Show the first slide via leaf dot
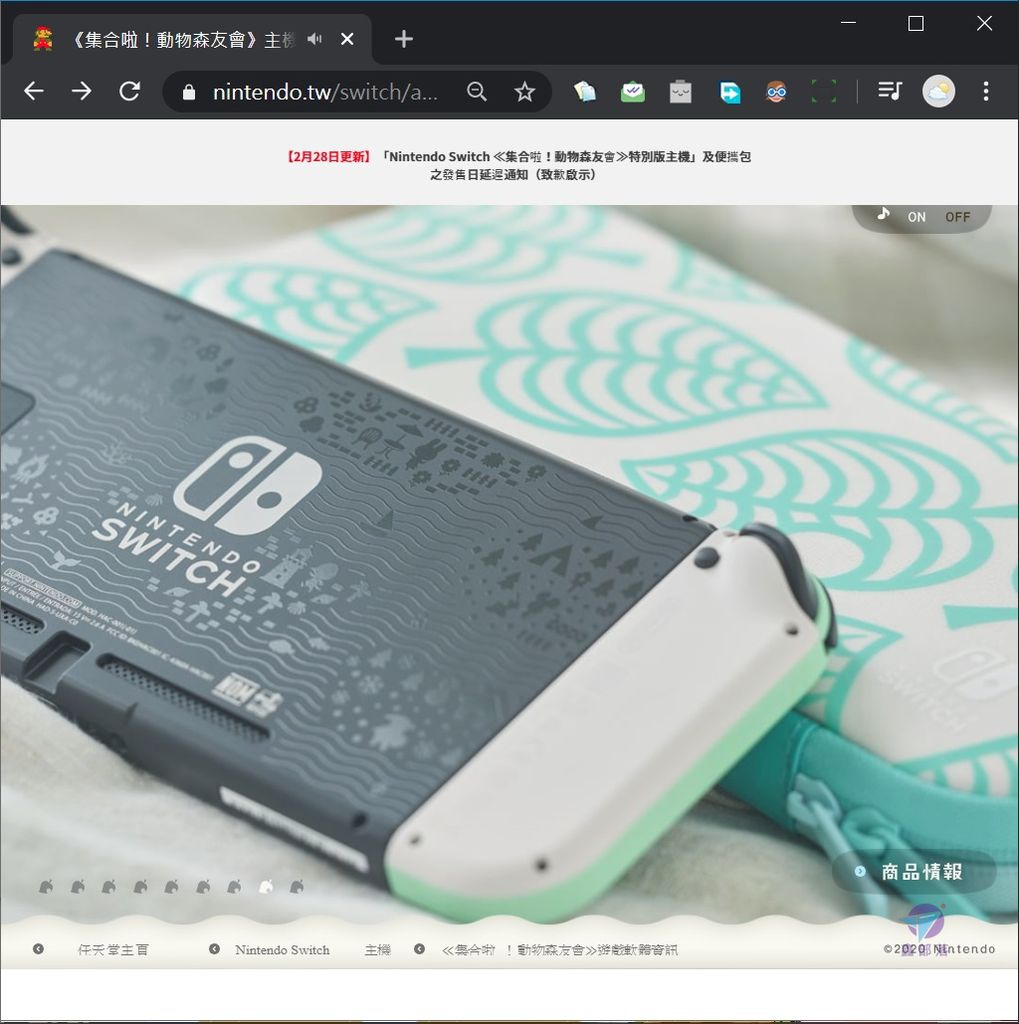Image resolution: width=1019 pixels, height=1024 pixels. point(46,886)
